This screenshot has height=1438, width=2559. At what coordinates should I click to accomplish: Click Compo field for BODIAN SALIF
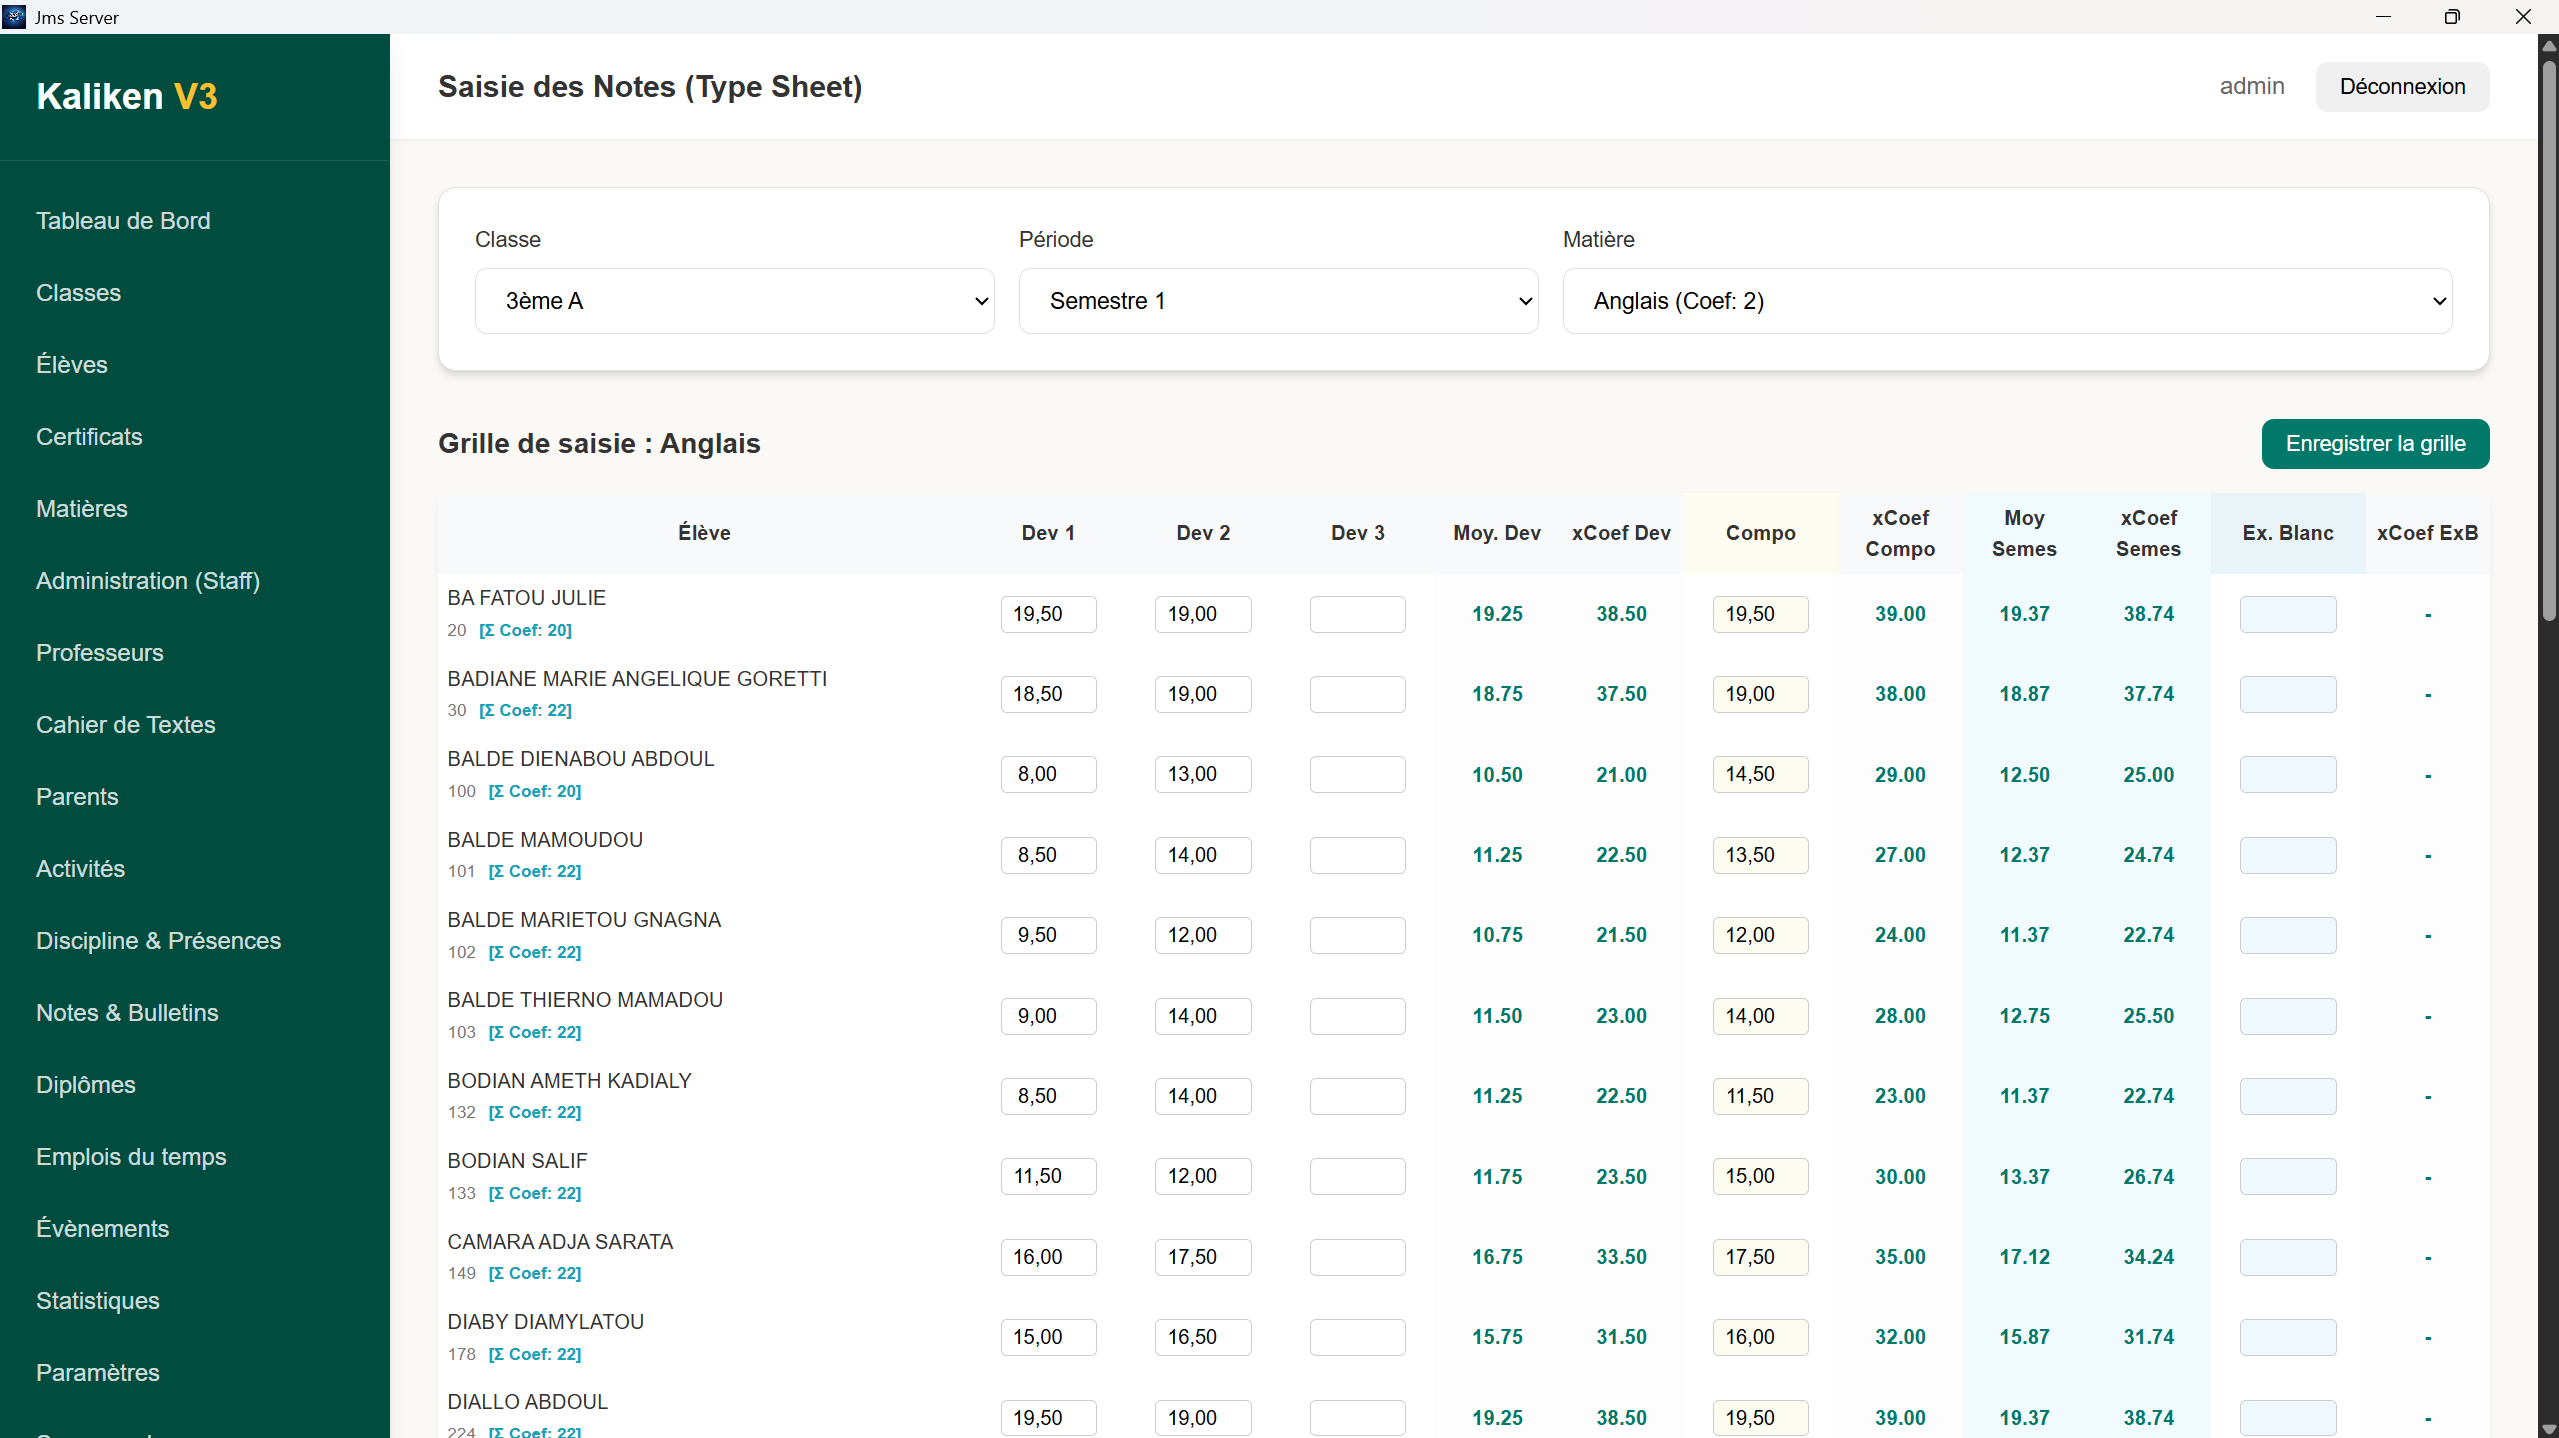tap(1760, 1177)
